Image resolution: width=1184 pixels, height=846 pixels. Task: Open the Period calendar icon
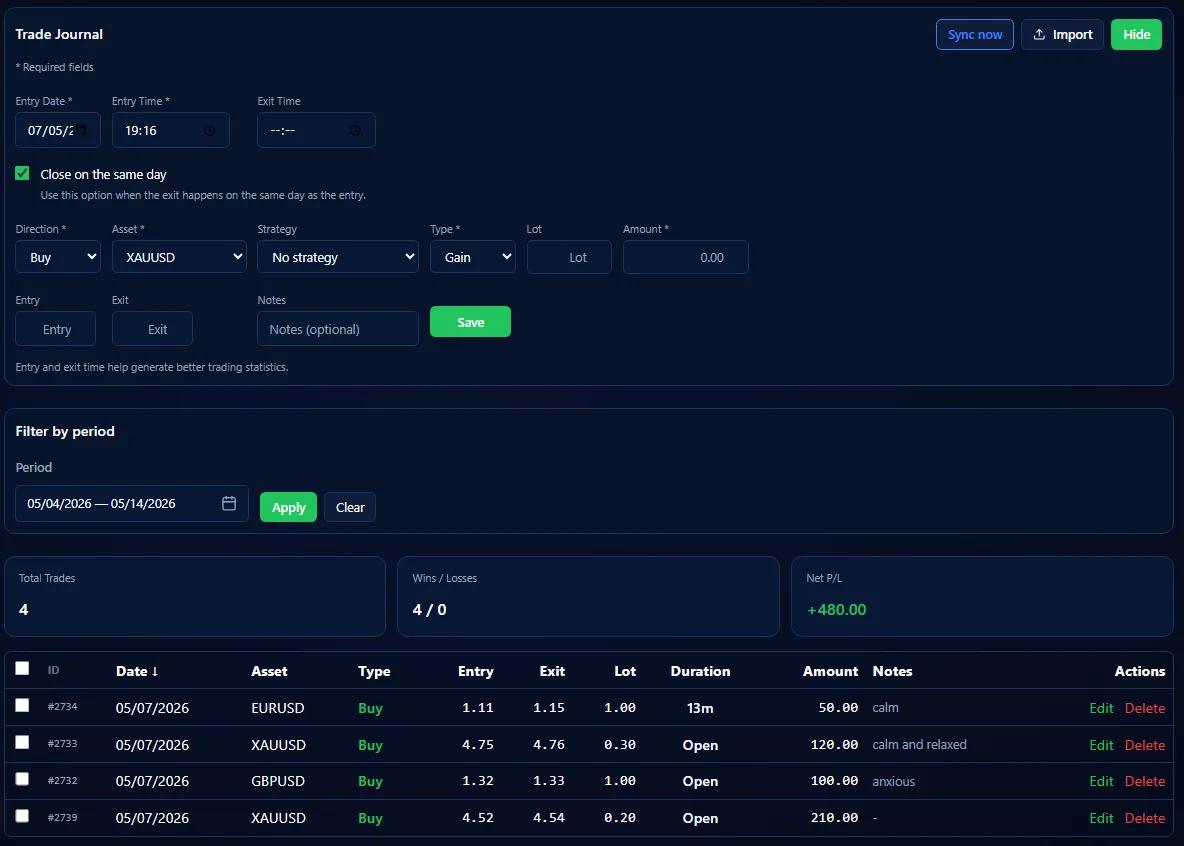pos(229,503)
